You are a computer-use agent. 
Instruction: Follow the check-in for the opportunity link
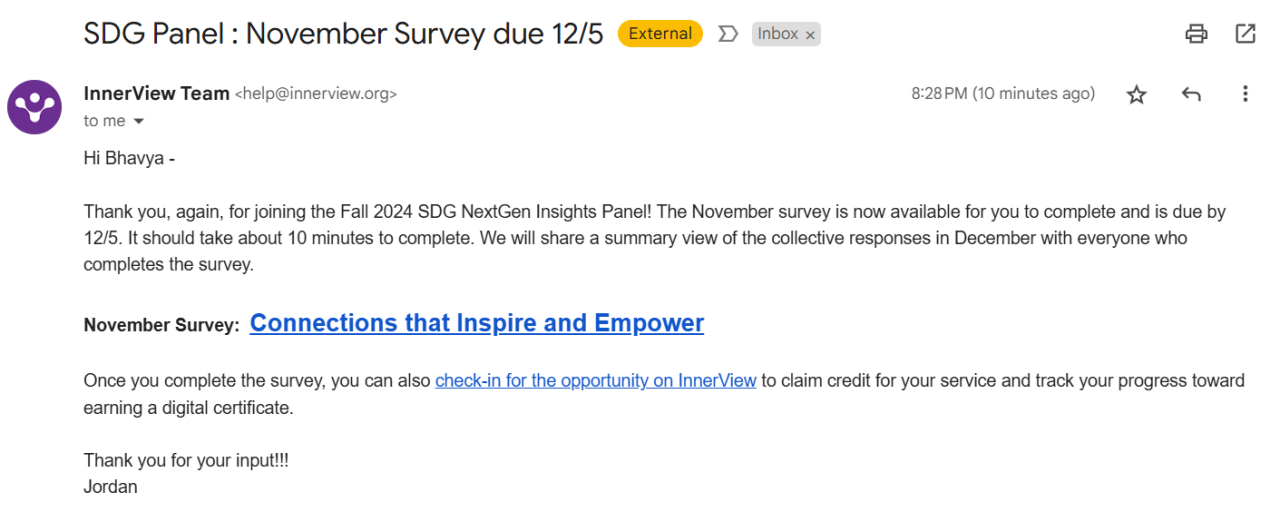pos(595,381)
